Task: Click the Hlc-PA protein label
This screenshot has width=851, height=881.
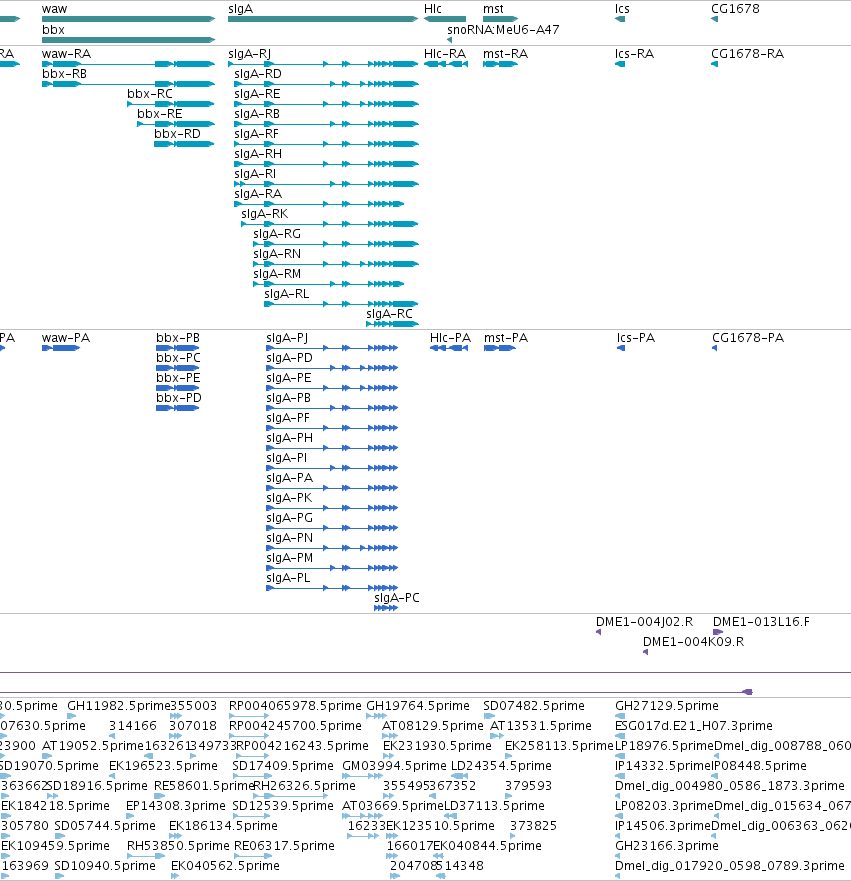Action: 450,338
